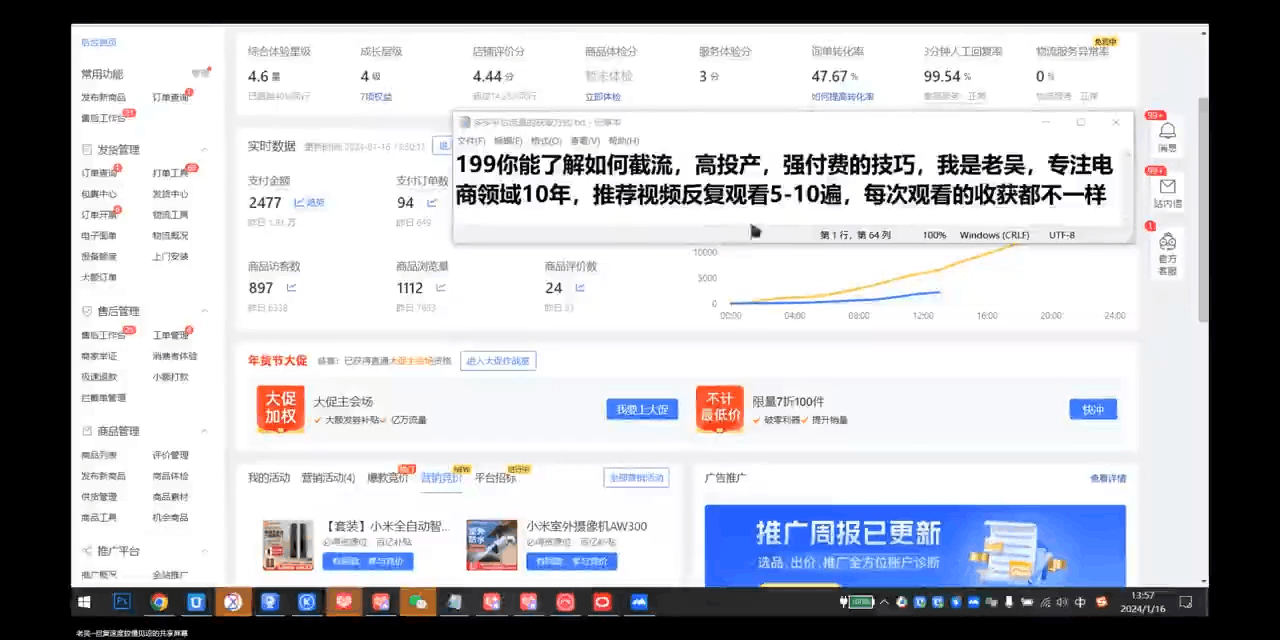Show hidden system tray icons arrow
Viewport: 1280px width, 640px height.
click(886, 602)
